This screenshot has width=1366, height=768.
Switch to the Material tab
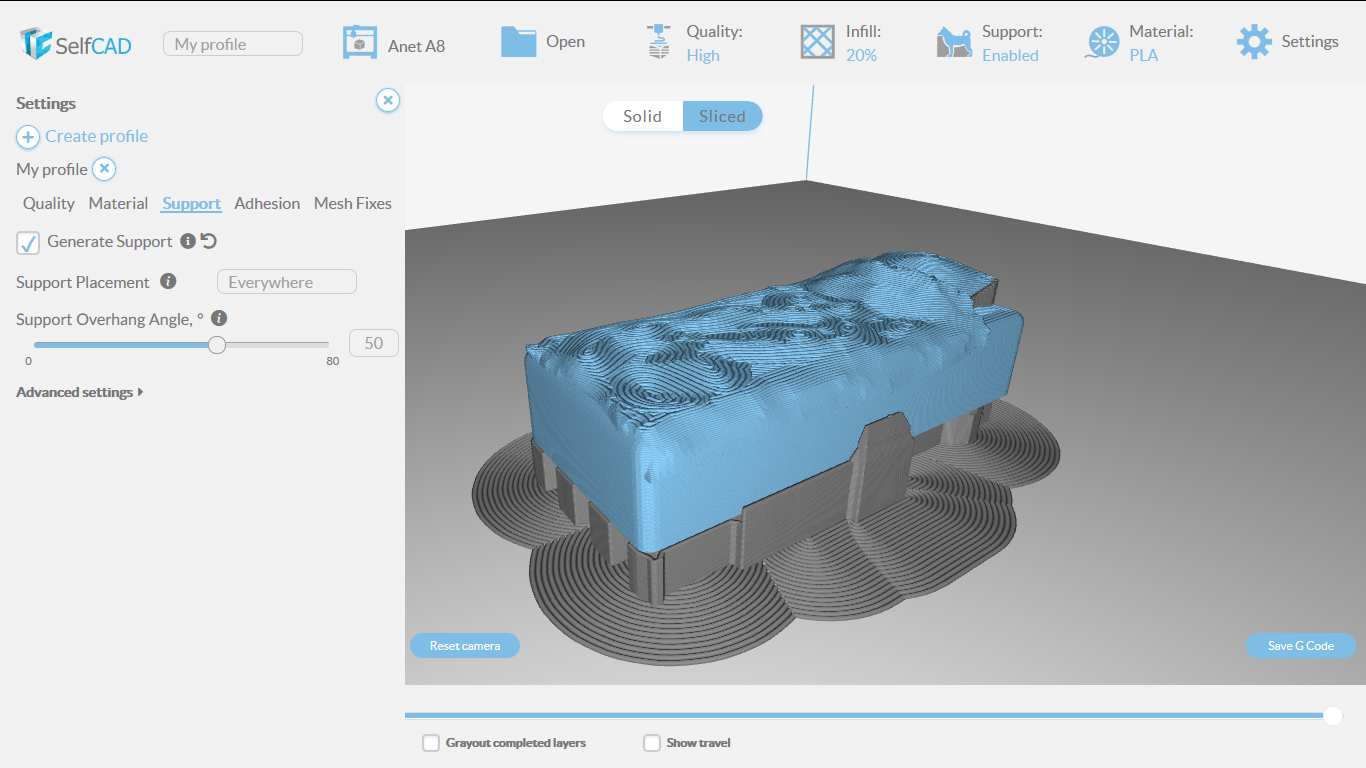[118, 203]
